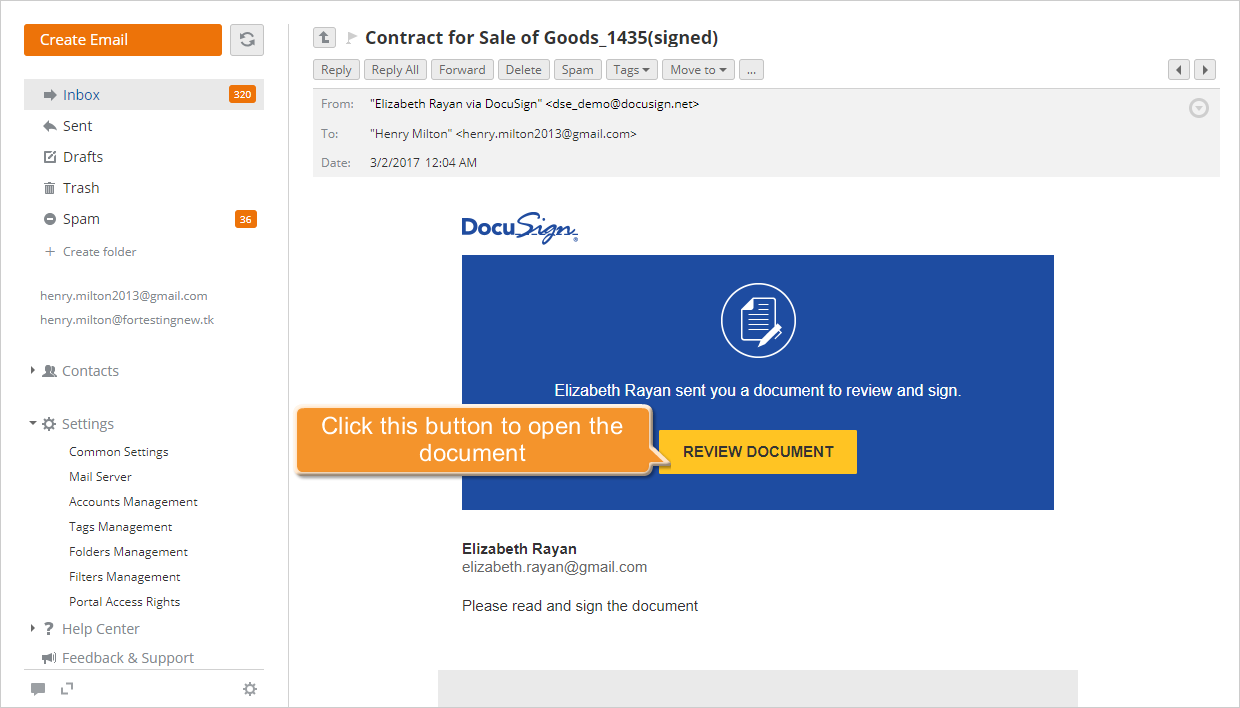
Task: Click the fullscreen expand icon at bottom left
Action: (66, 688)
